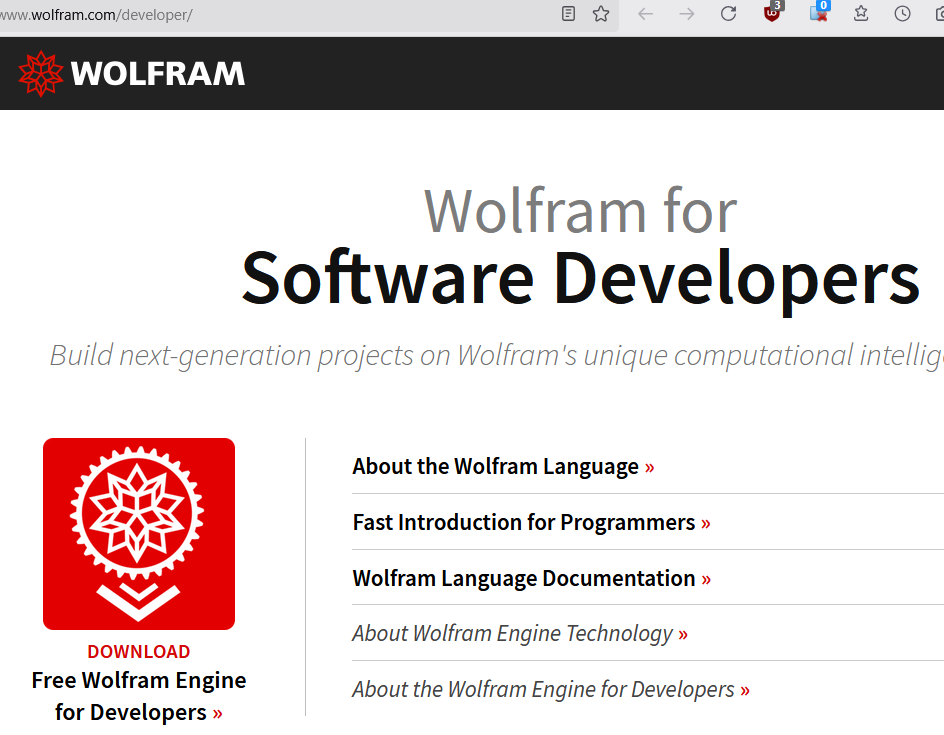944x735 pixels.
Task: Open About the Wolfram Engine for Developers link
Action: pos(550,690)
